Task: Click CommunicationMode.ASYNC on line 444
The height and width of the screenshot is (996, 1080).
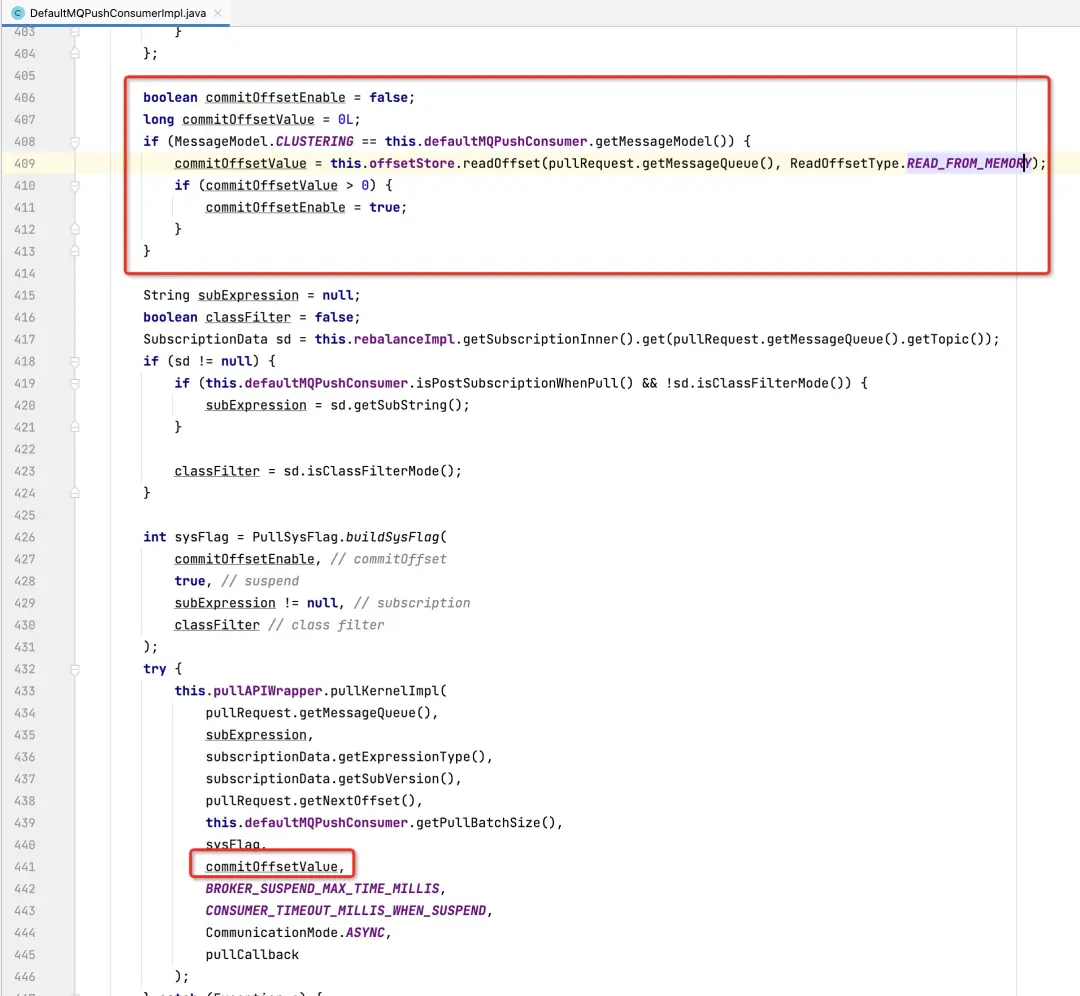Action: (x=295, y=933)
